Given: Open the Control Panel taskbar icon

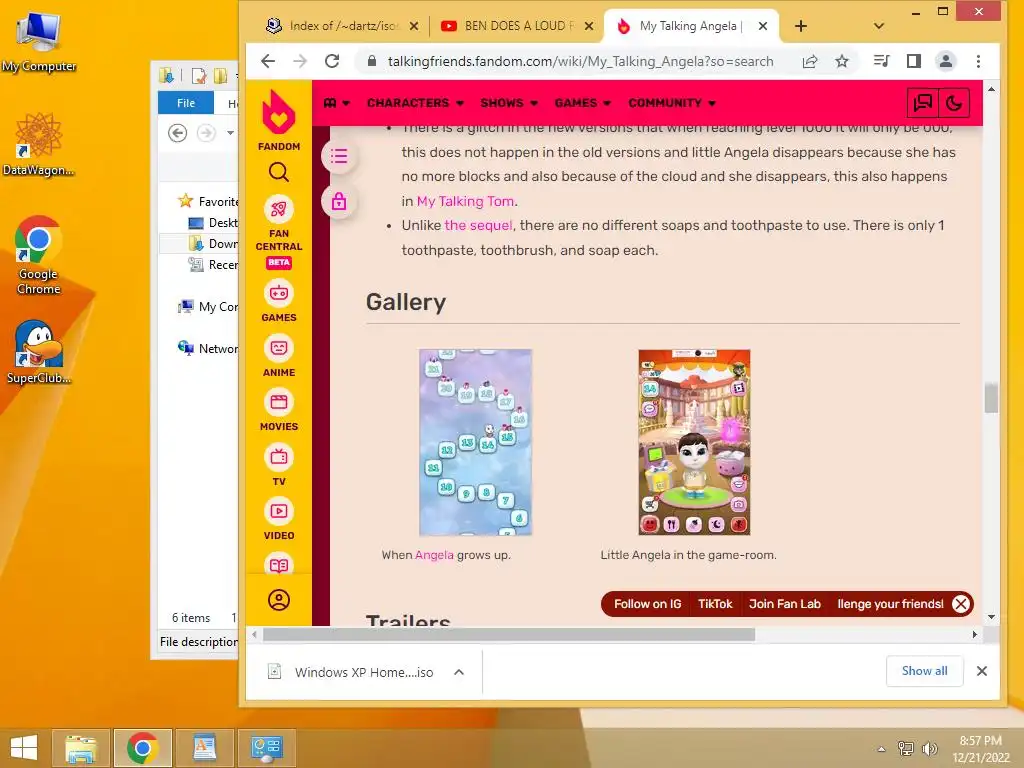Looking at the screenshot, I should 266,748.
